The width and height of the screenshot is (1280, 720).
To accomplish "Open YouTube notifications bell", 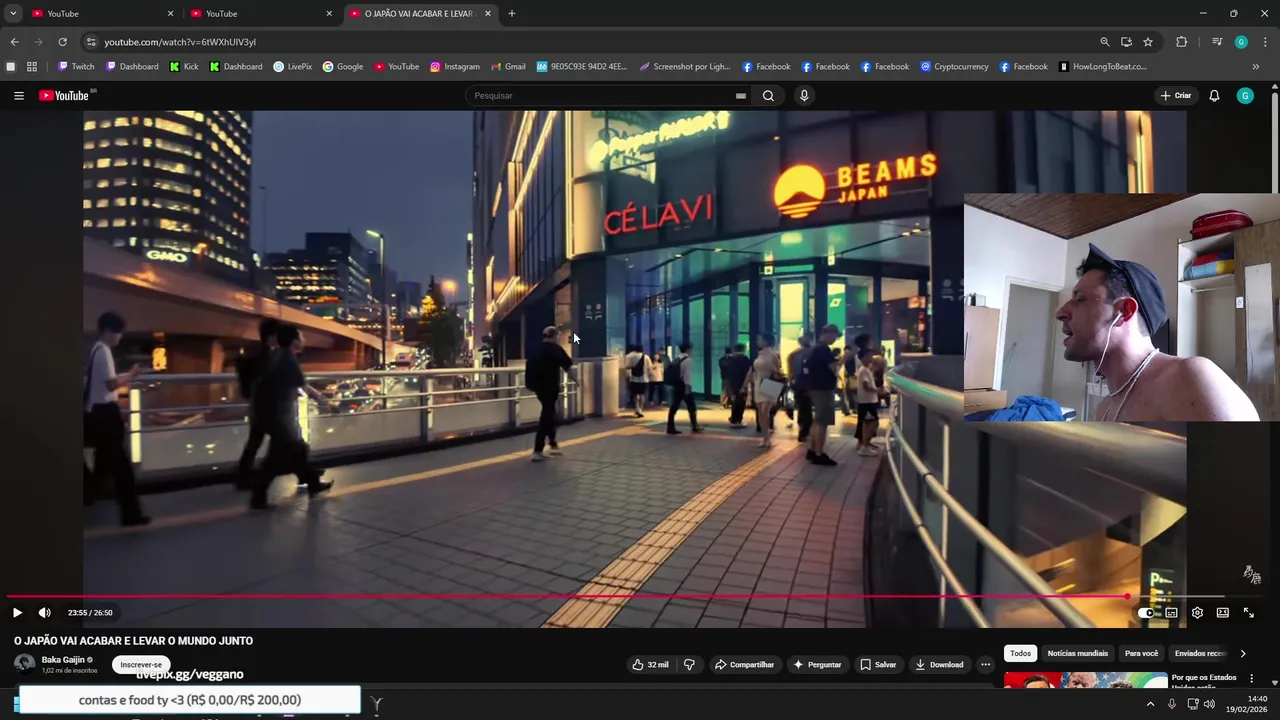I will [1214, 96].
